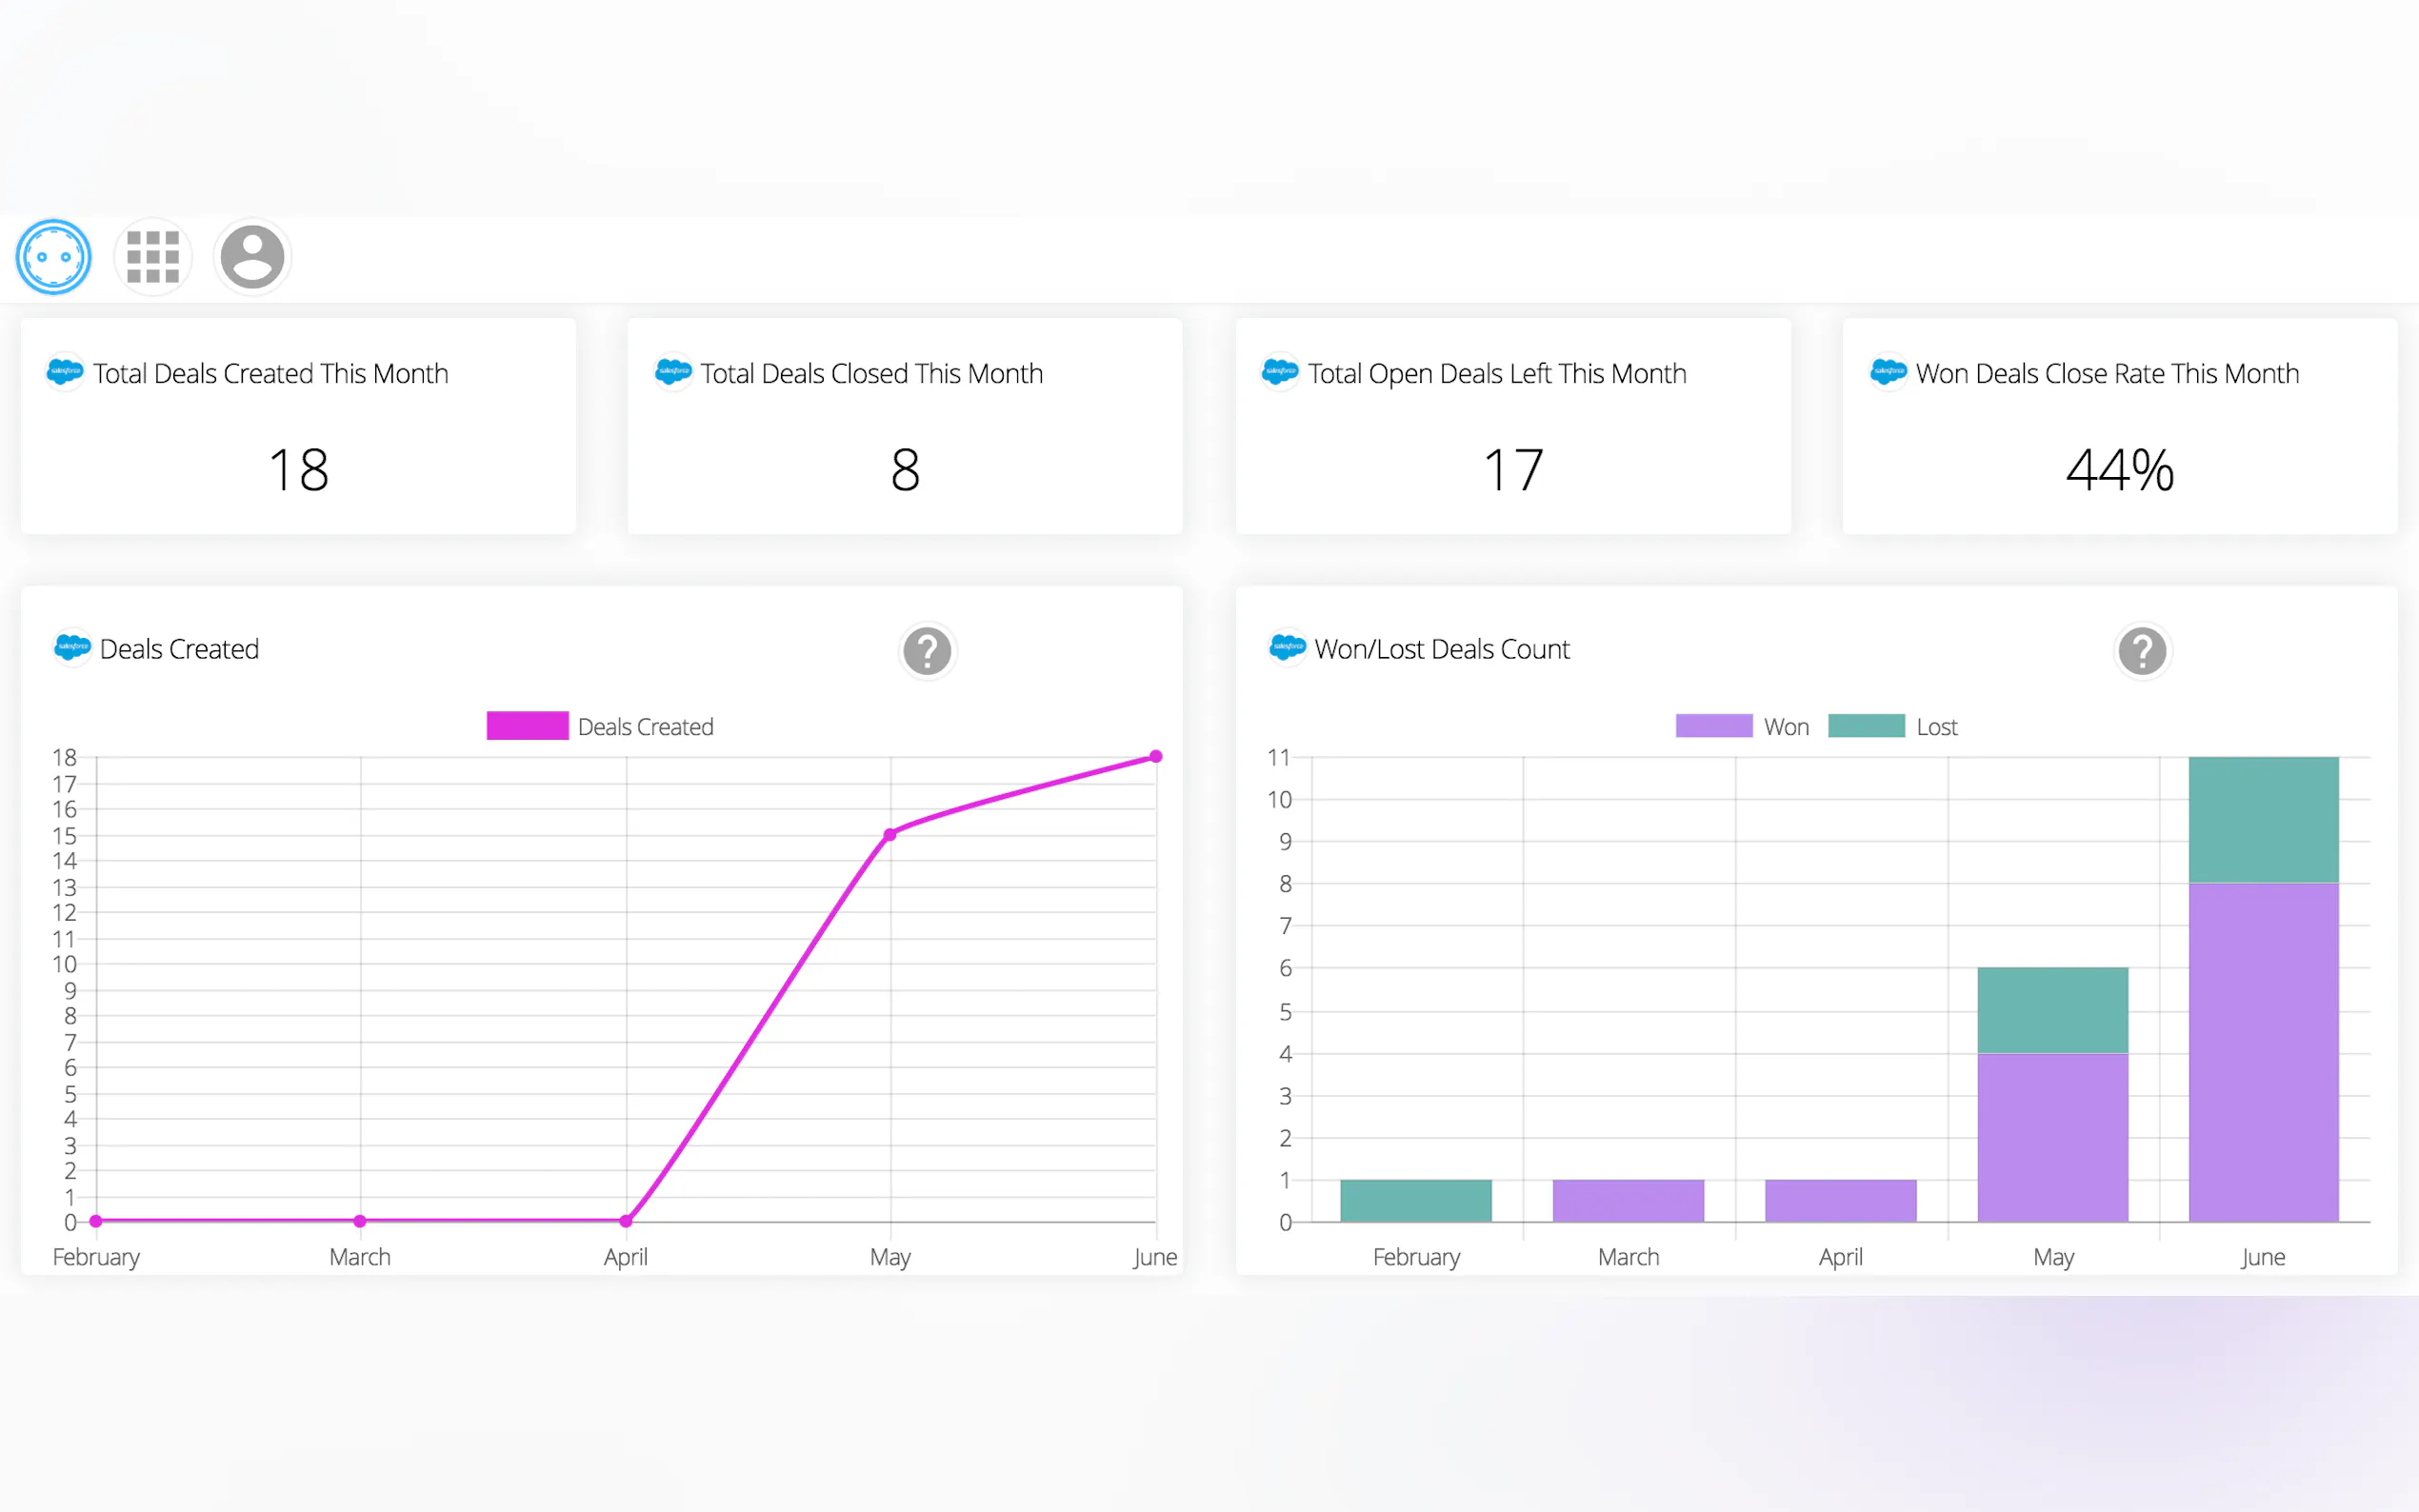Click Salesforce logo next to Deals Created chart title
The height and width of the screenshot is (1512, 2419).
tap(72, 648)
